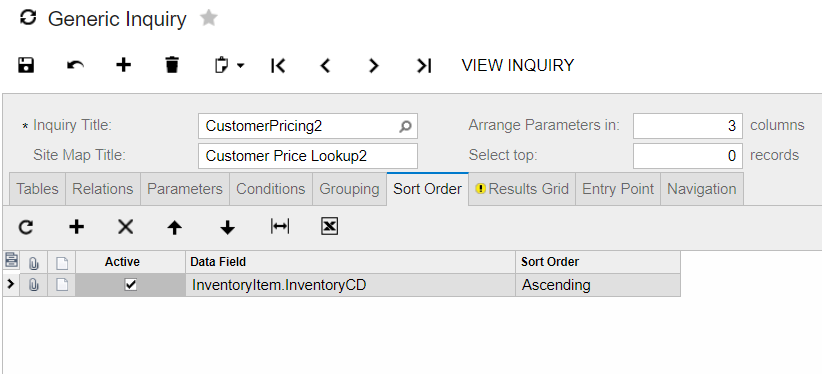Image resolution: width=822 pixels, height=374 pixels.
Task: Switch to the Grouping tab
Action: pos(349,189)
